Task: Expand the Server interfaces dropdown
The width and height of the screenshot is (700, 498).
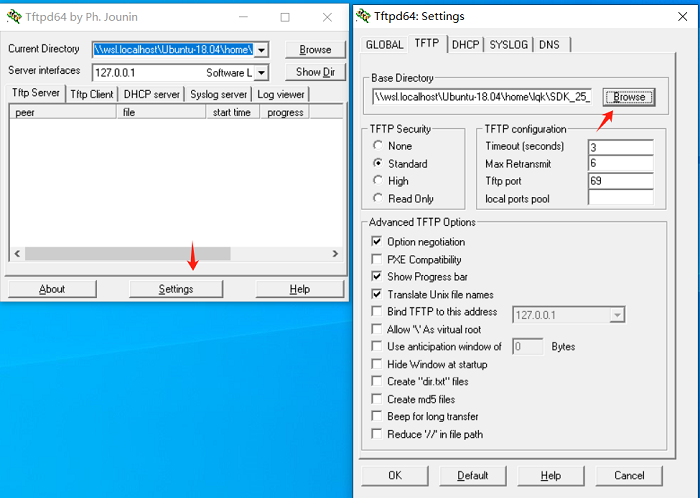Action: pos(262,72)
